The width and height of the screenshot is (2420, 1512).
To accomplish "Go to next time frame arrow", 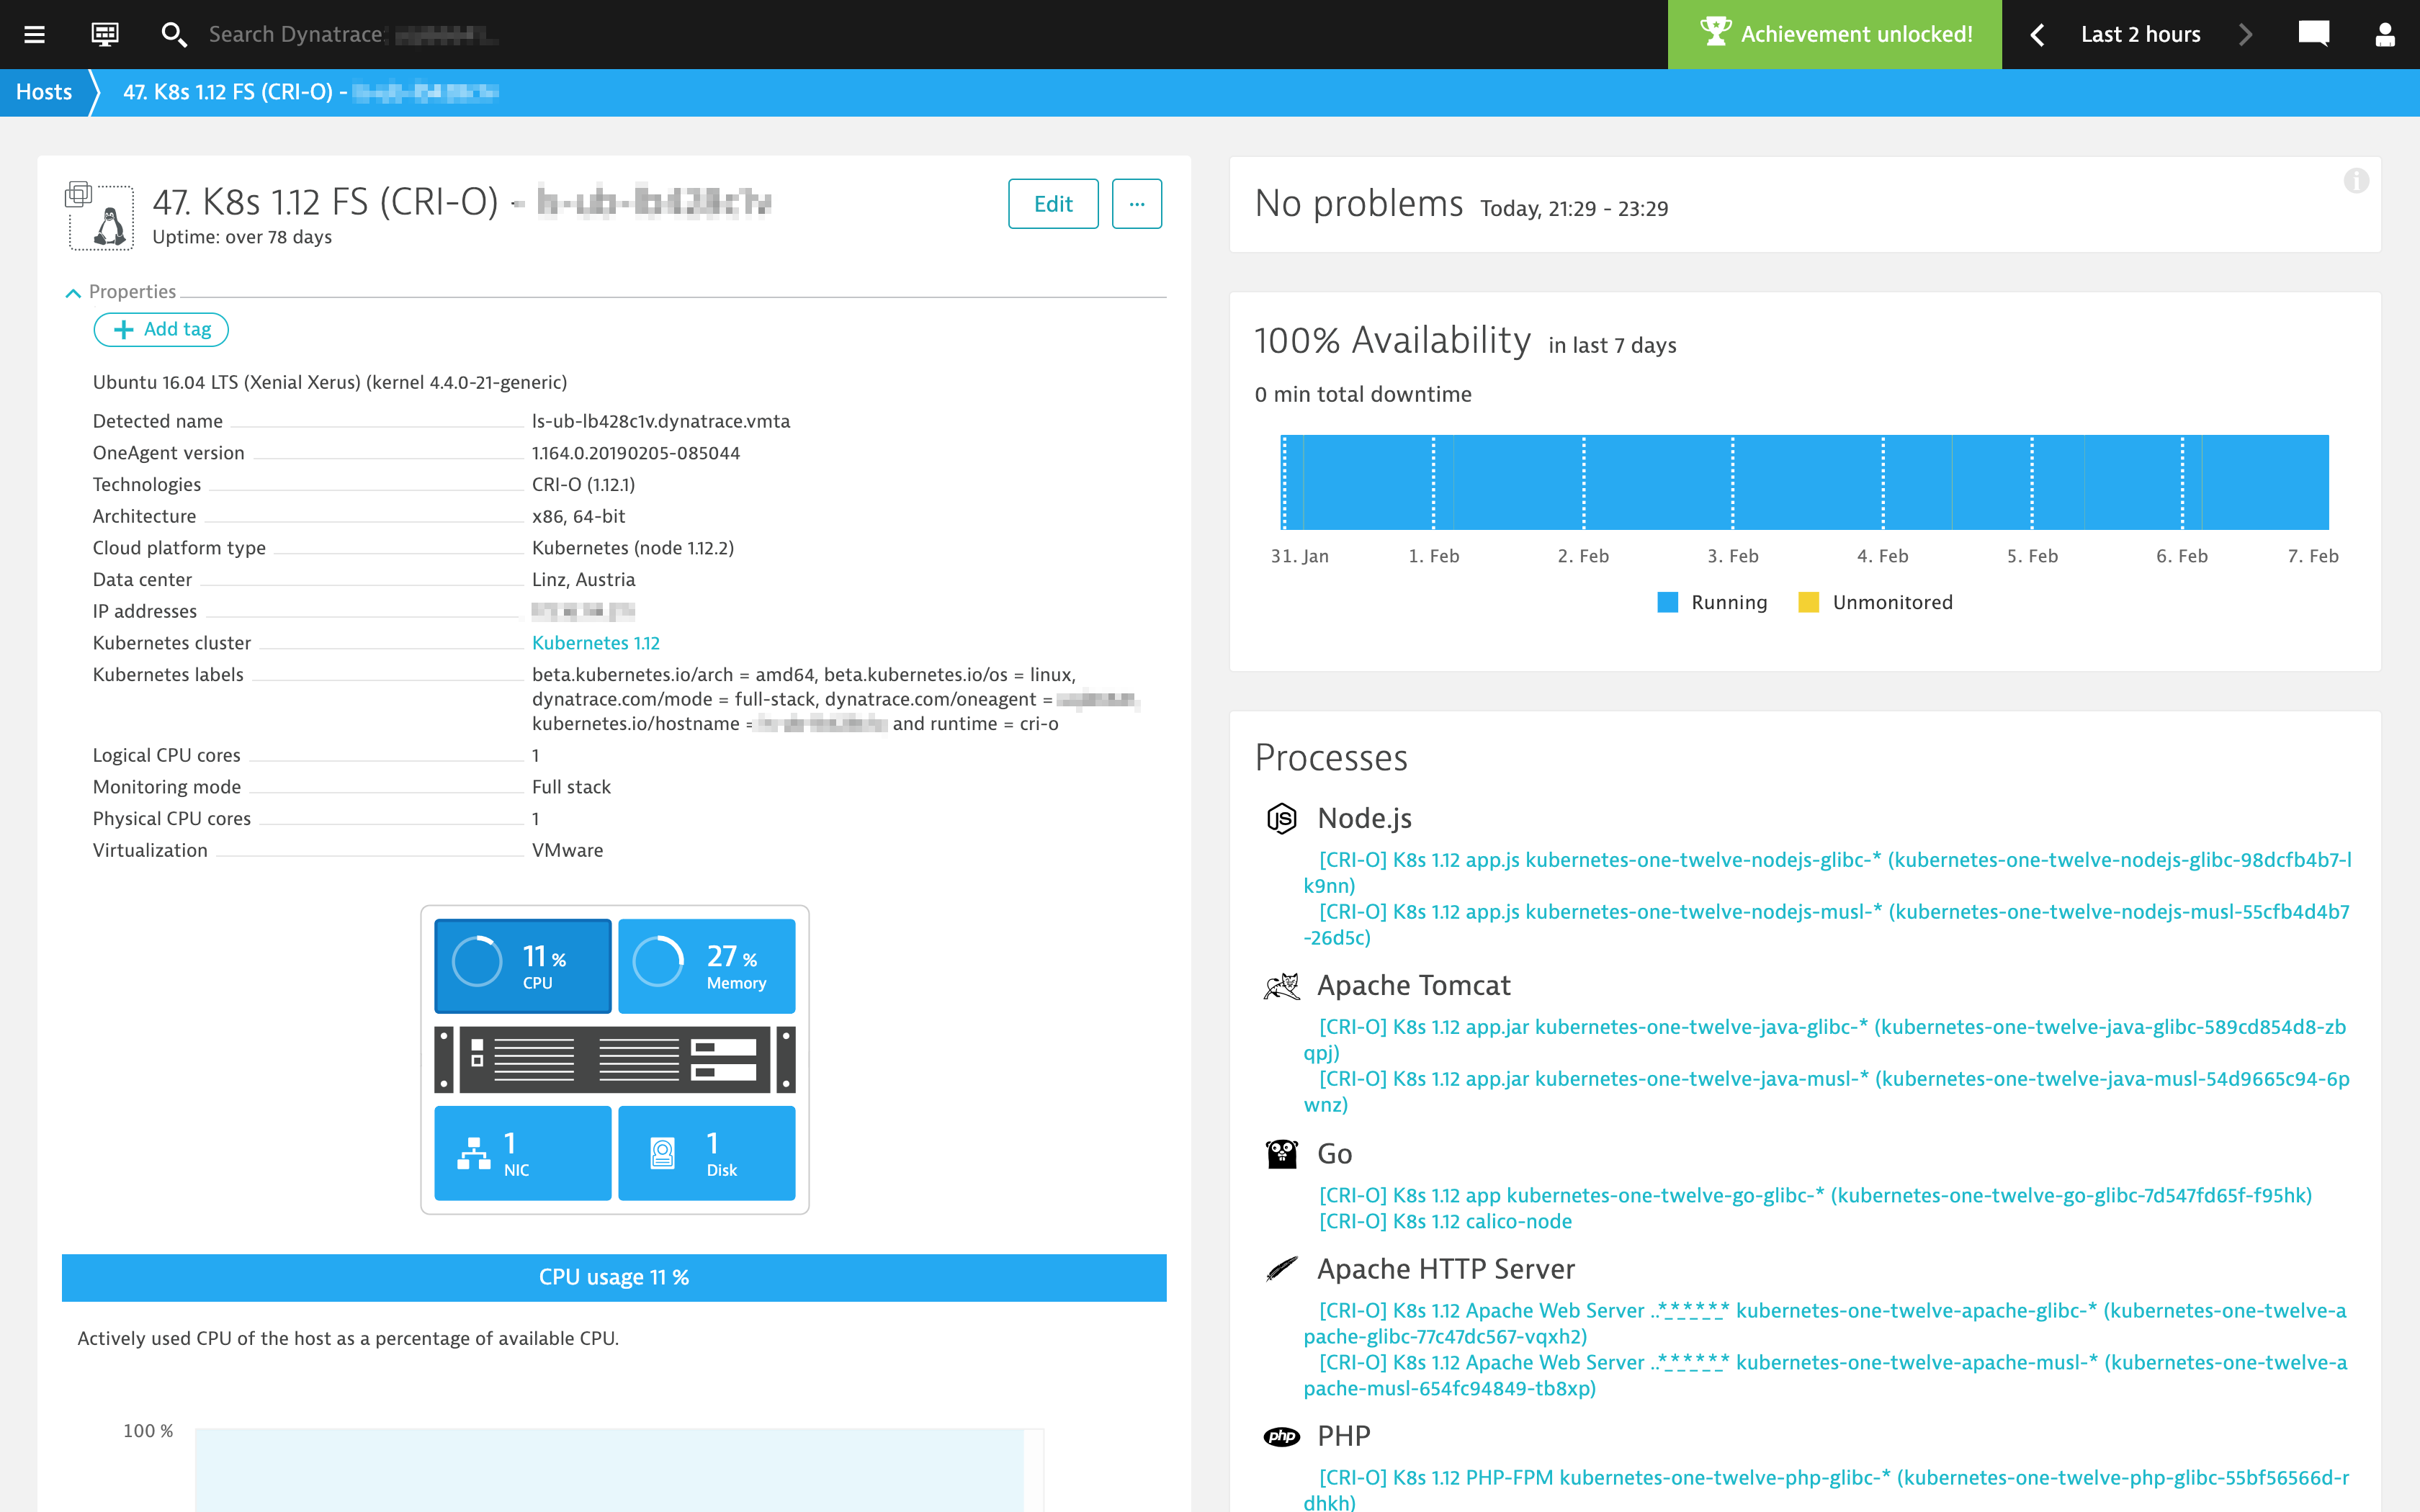I will [x=2246, y=34].
